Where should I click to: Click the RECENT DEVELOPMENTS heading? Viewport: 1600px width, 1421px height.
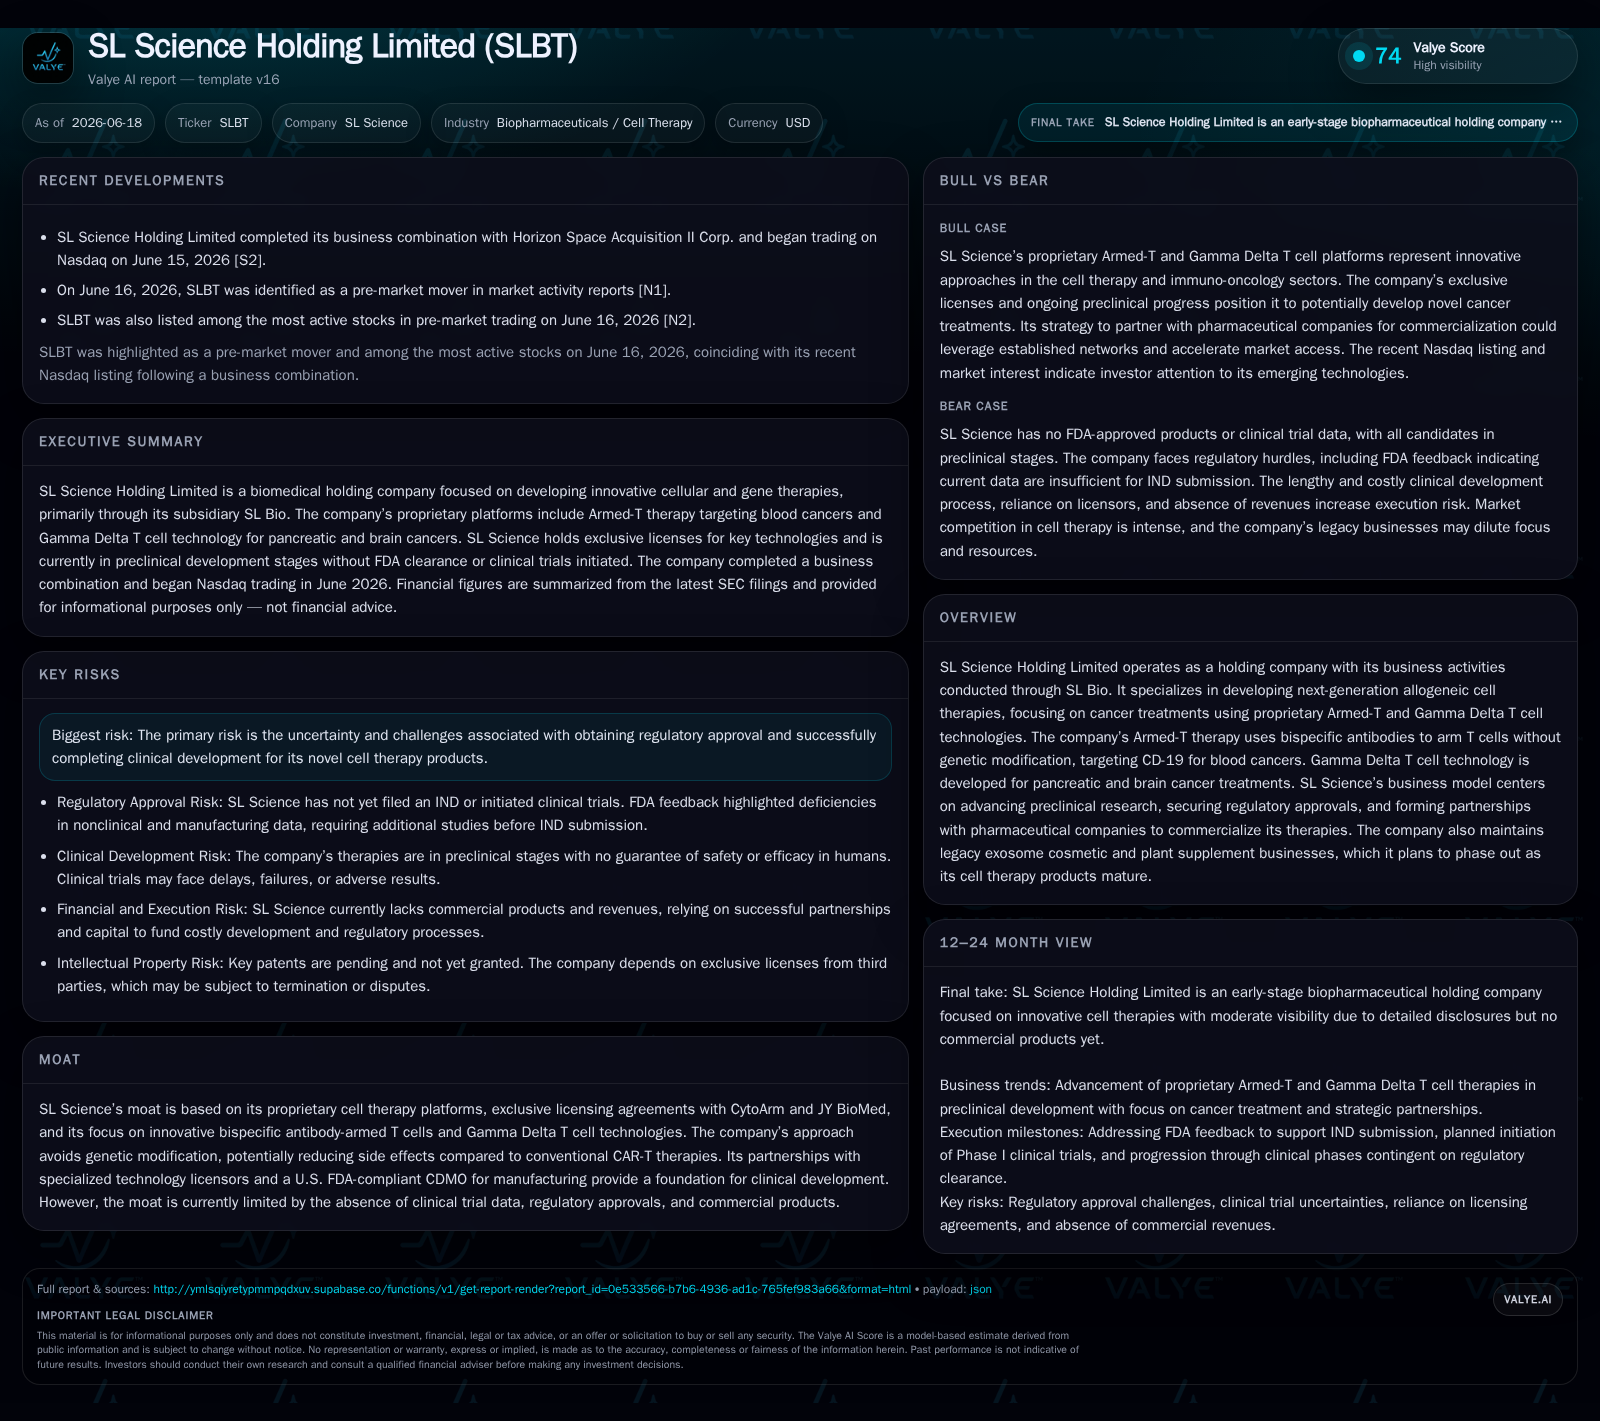132,181
